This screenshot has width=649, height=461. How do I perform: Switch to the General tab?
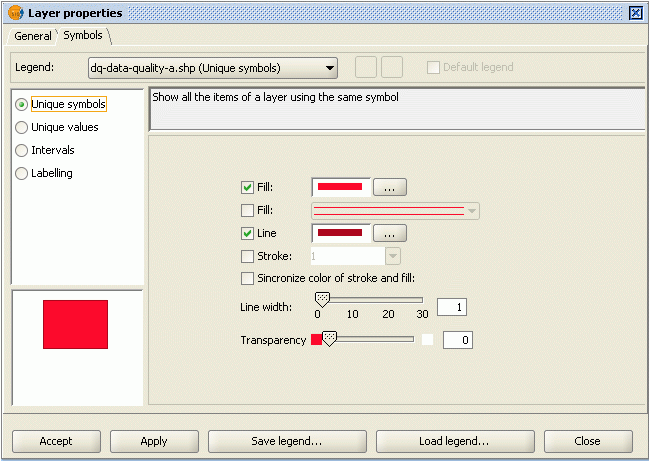33,36
